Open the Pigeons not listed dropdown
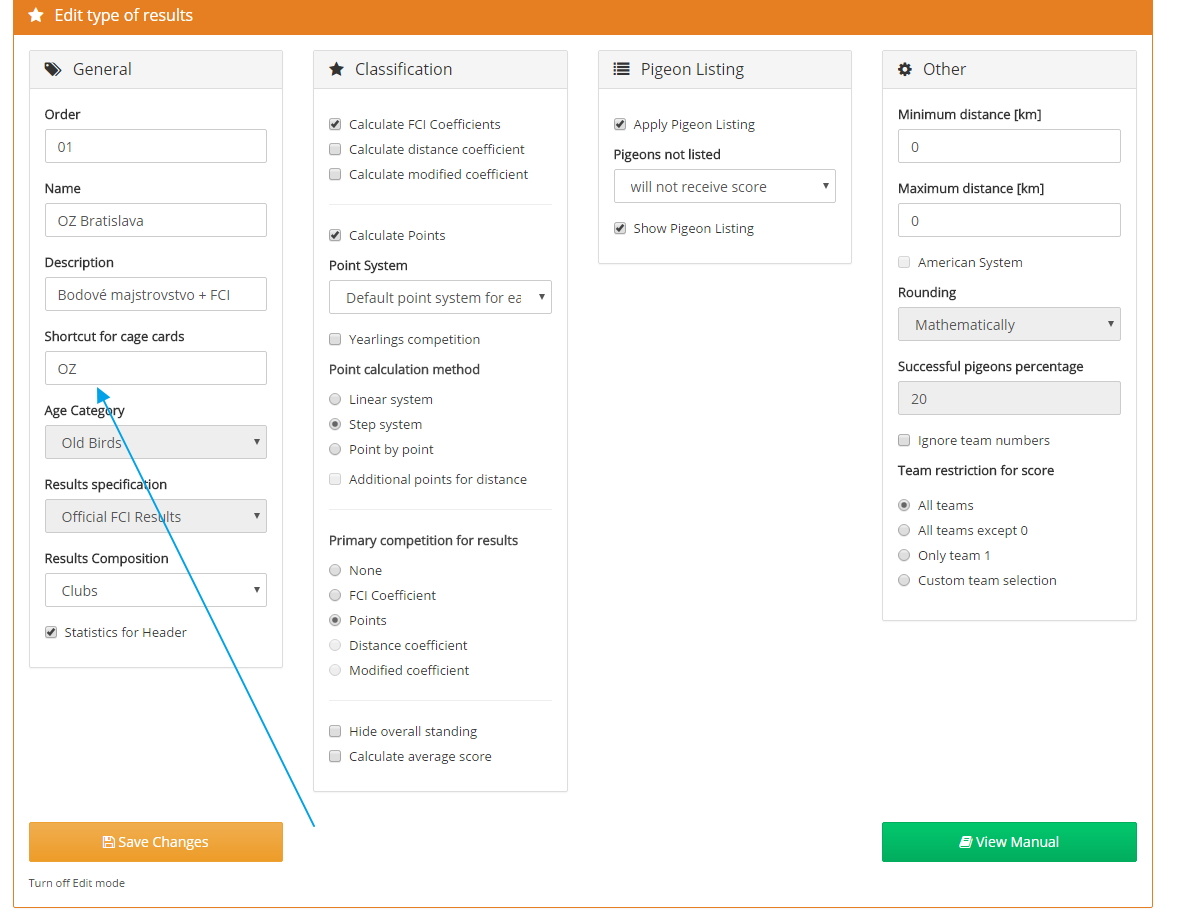Image resolution: width=1193 pixels, height=924 pixels. [x=724, y=186]
